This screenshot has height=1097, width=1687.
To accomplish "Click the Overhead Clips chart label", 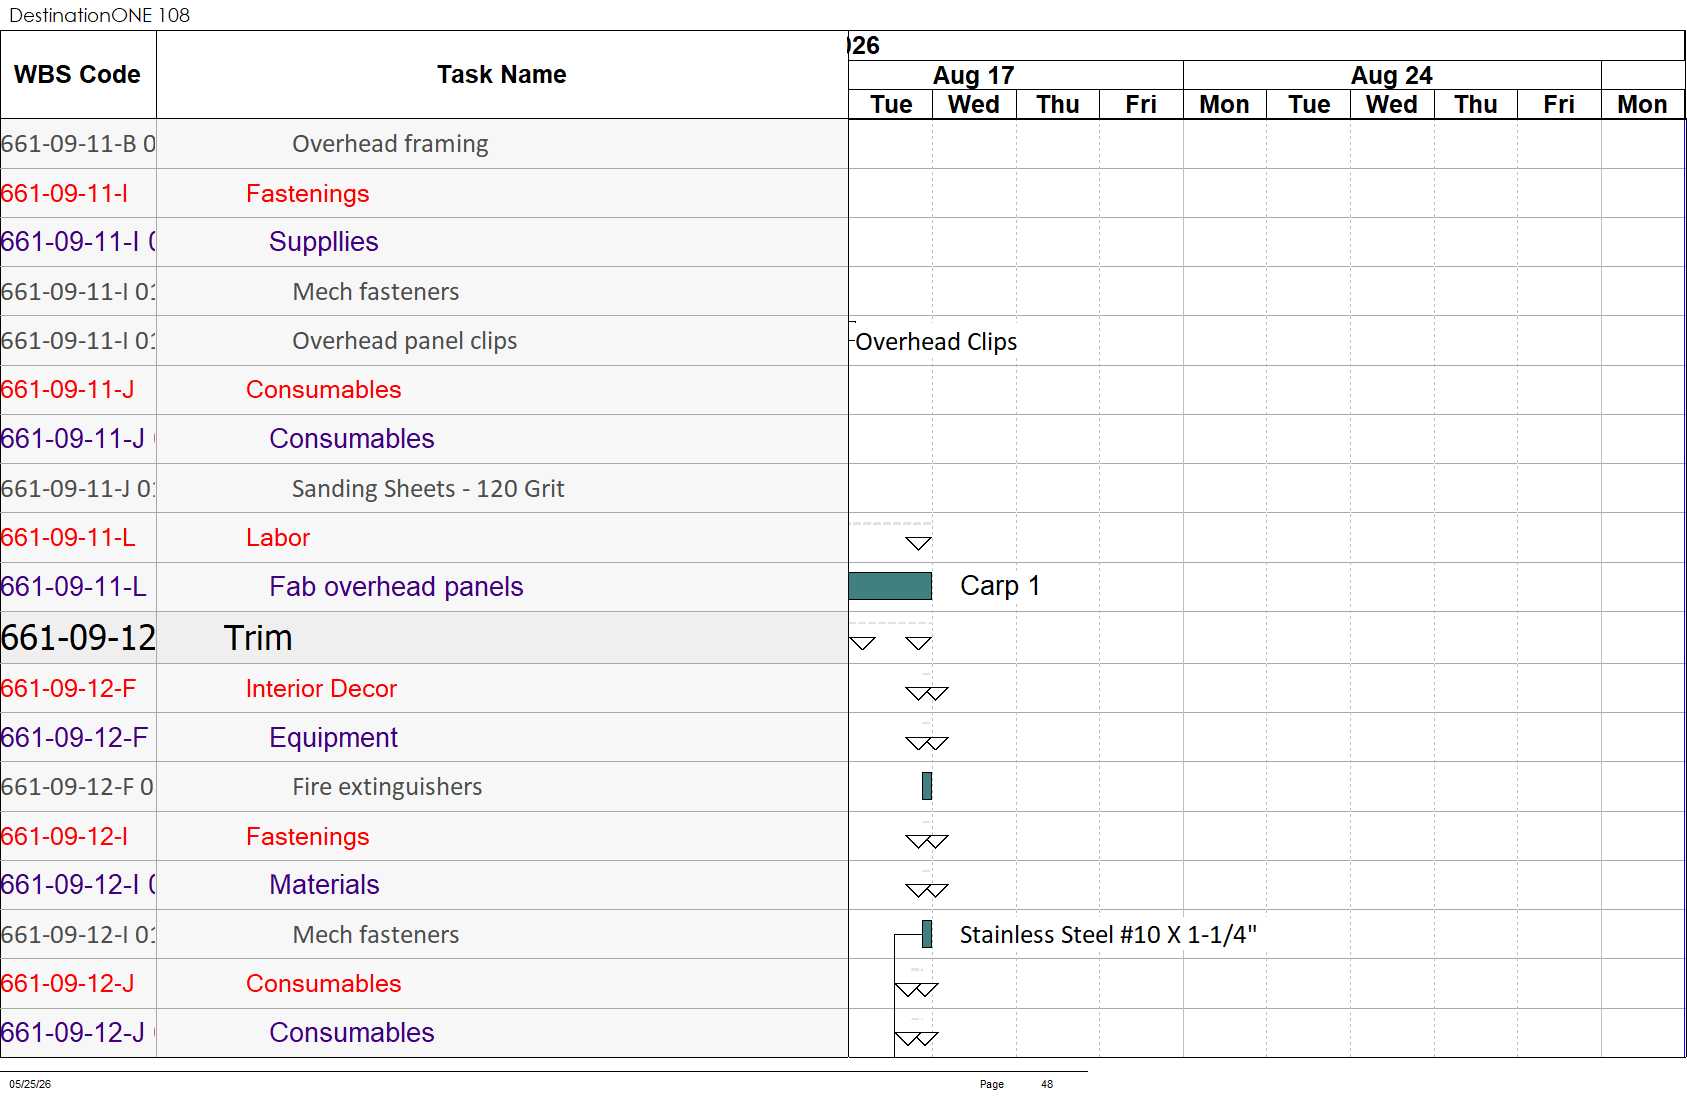I will pos(936,342).
